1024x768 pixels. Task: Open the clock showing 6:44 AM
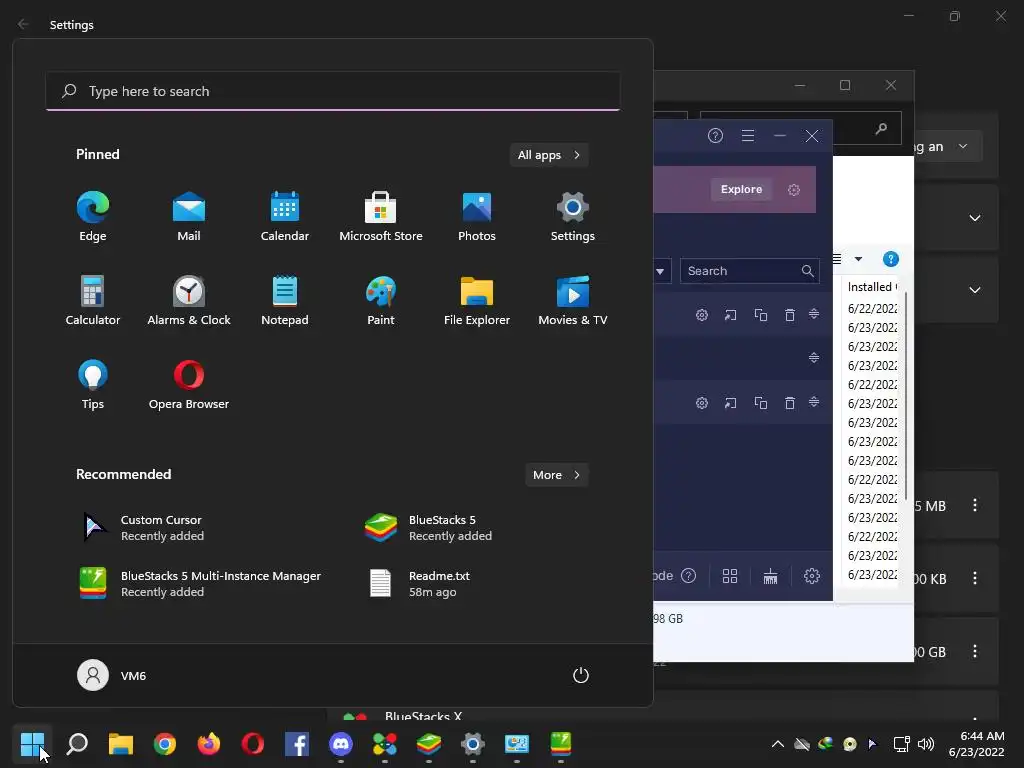pyautogui.click(x=976, y=744)
